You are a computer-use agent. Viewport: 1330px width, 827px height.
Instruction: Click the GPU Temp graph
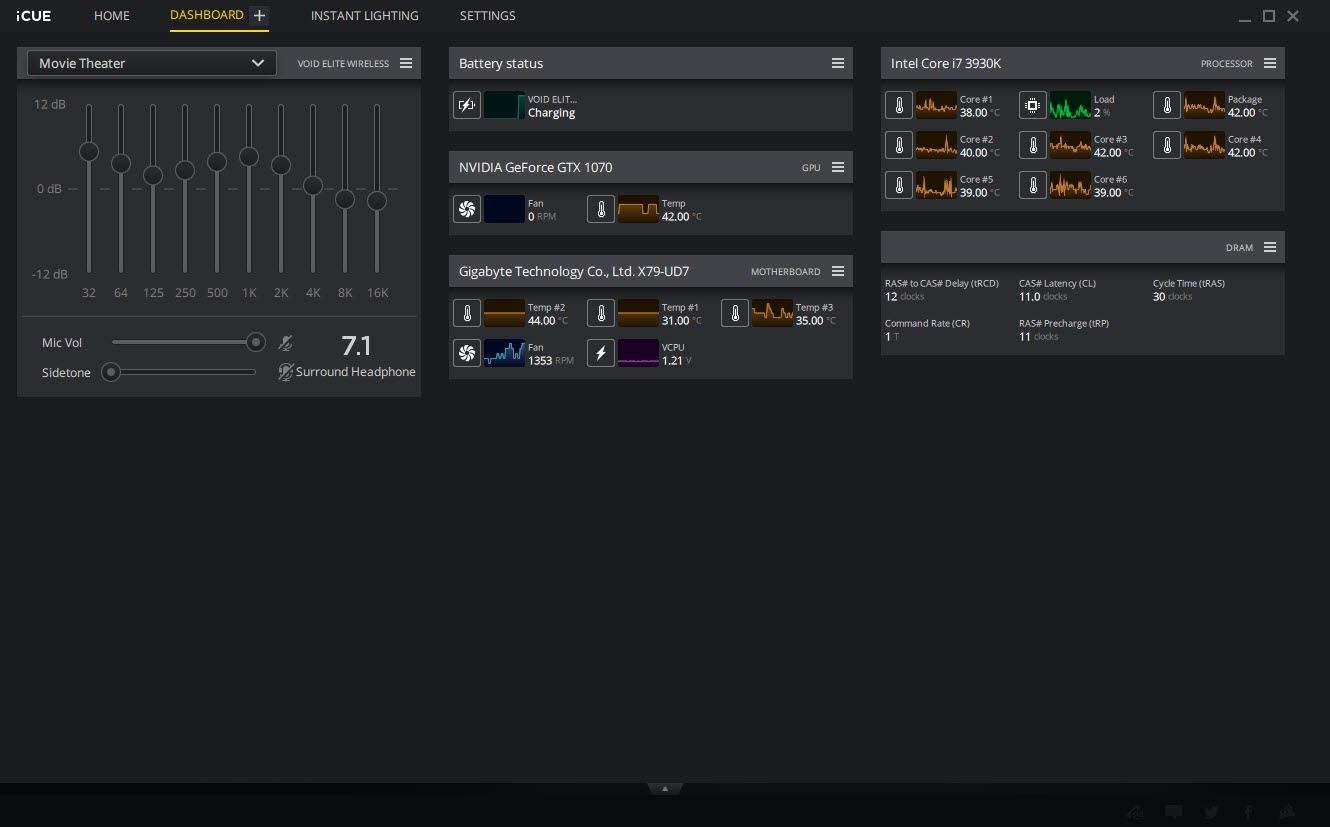(638, 209)
